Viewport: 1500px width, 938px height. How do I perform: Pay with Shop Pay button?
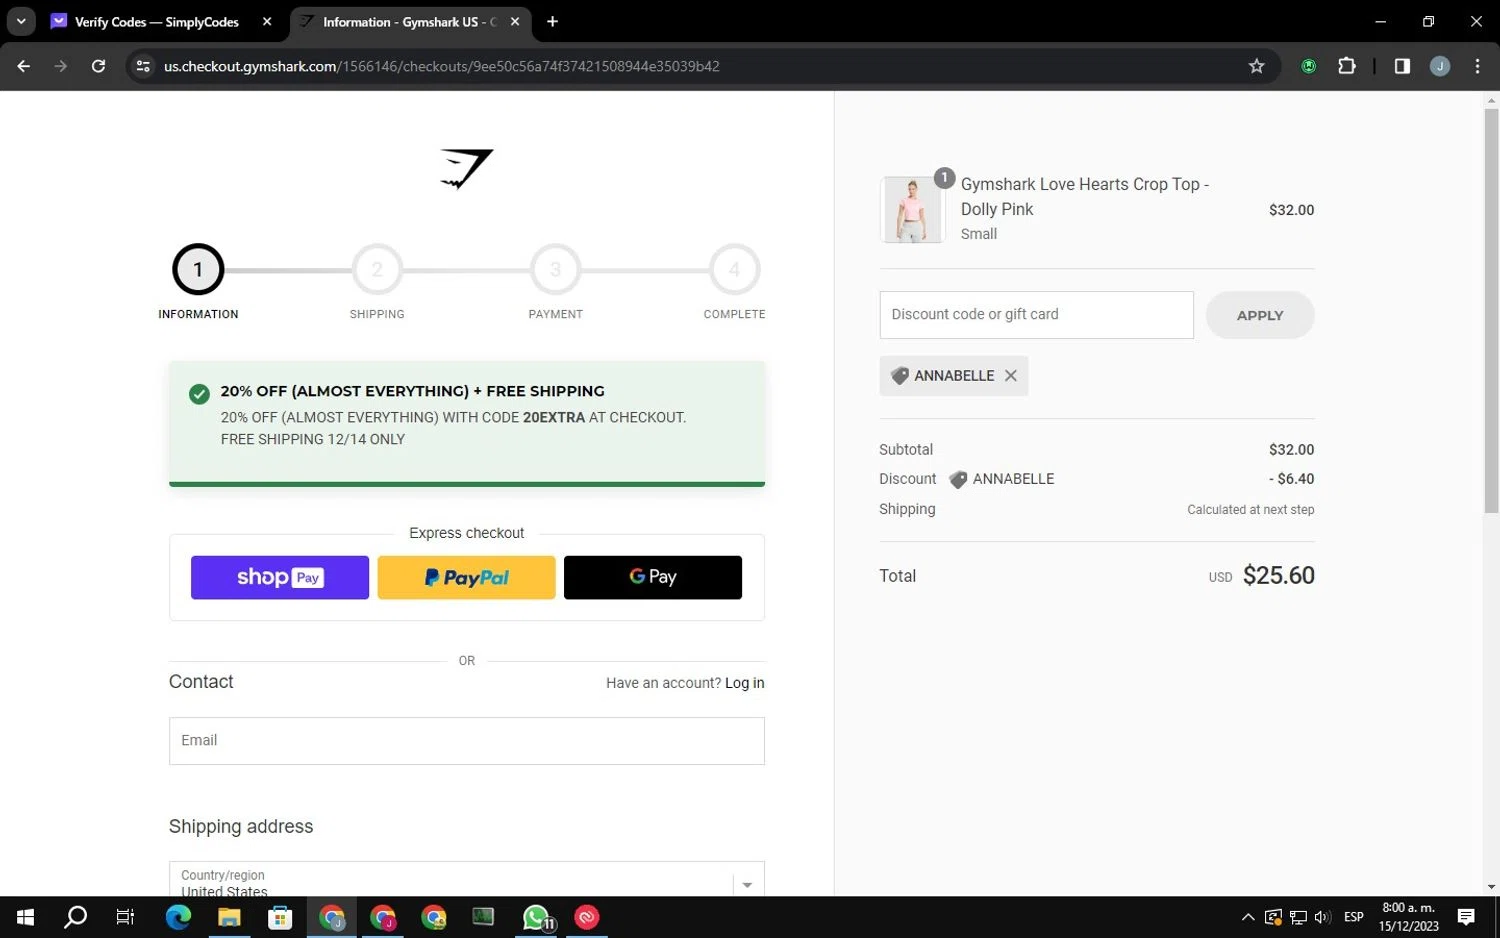tap(280, 577)
